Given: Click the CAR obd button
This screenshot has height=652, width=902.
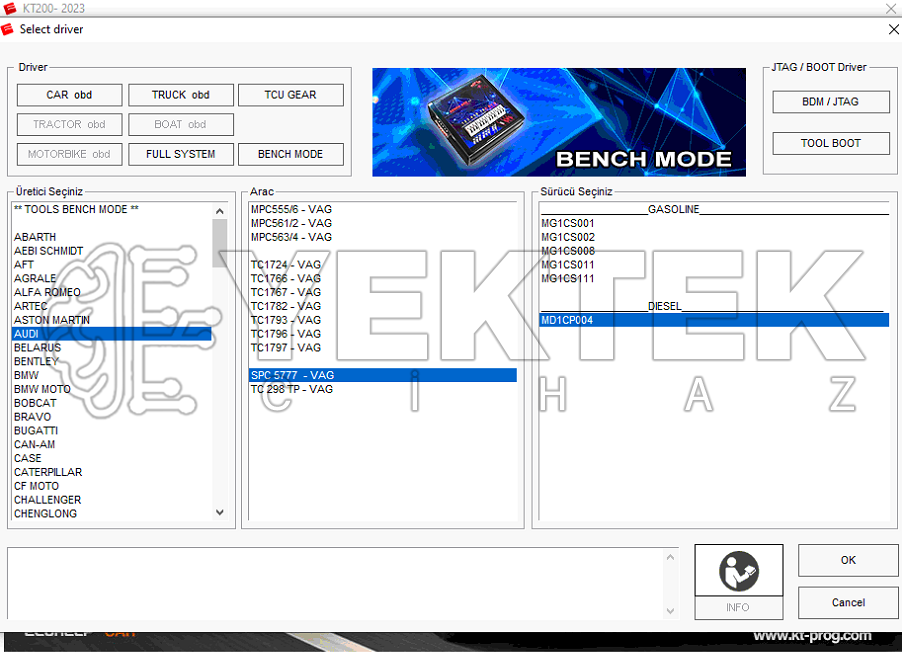Looking at the screenshot, I should [70, 95].
